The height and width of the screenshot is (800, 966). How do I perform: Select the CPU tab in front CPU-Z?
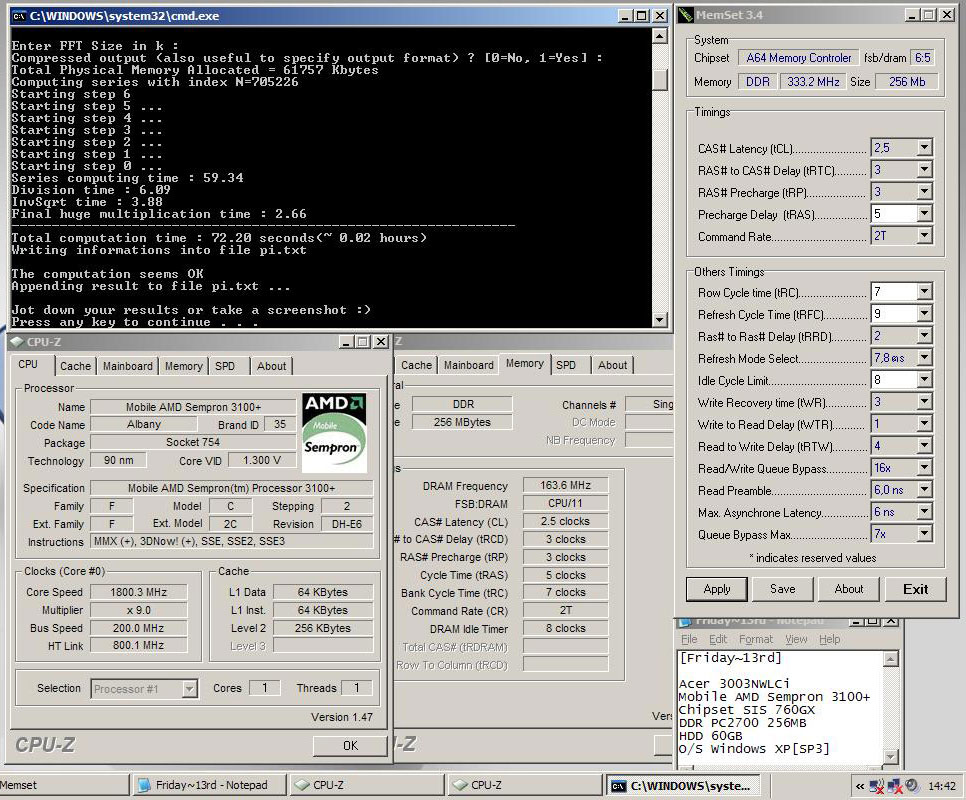click(x=28, y=365)
